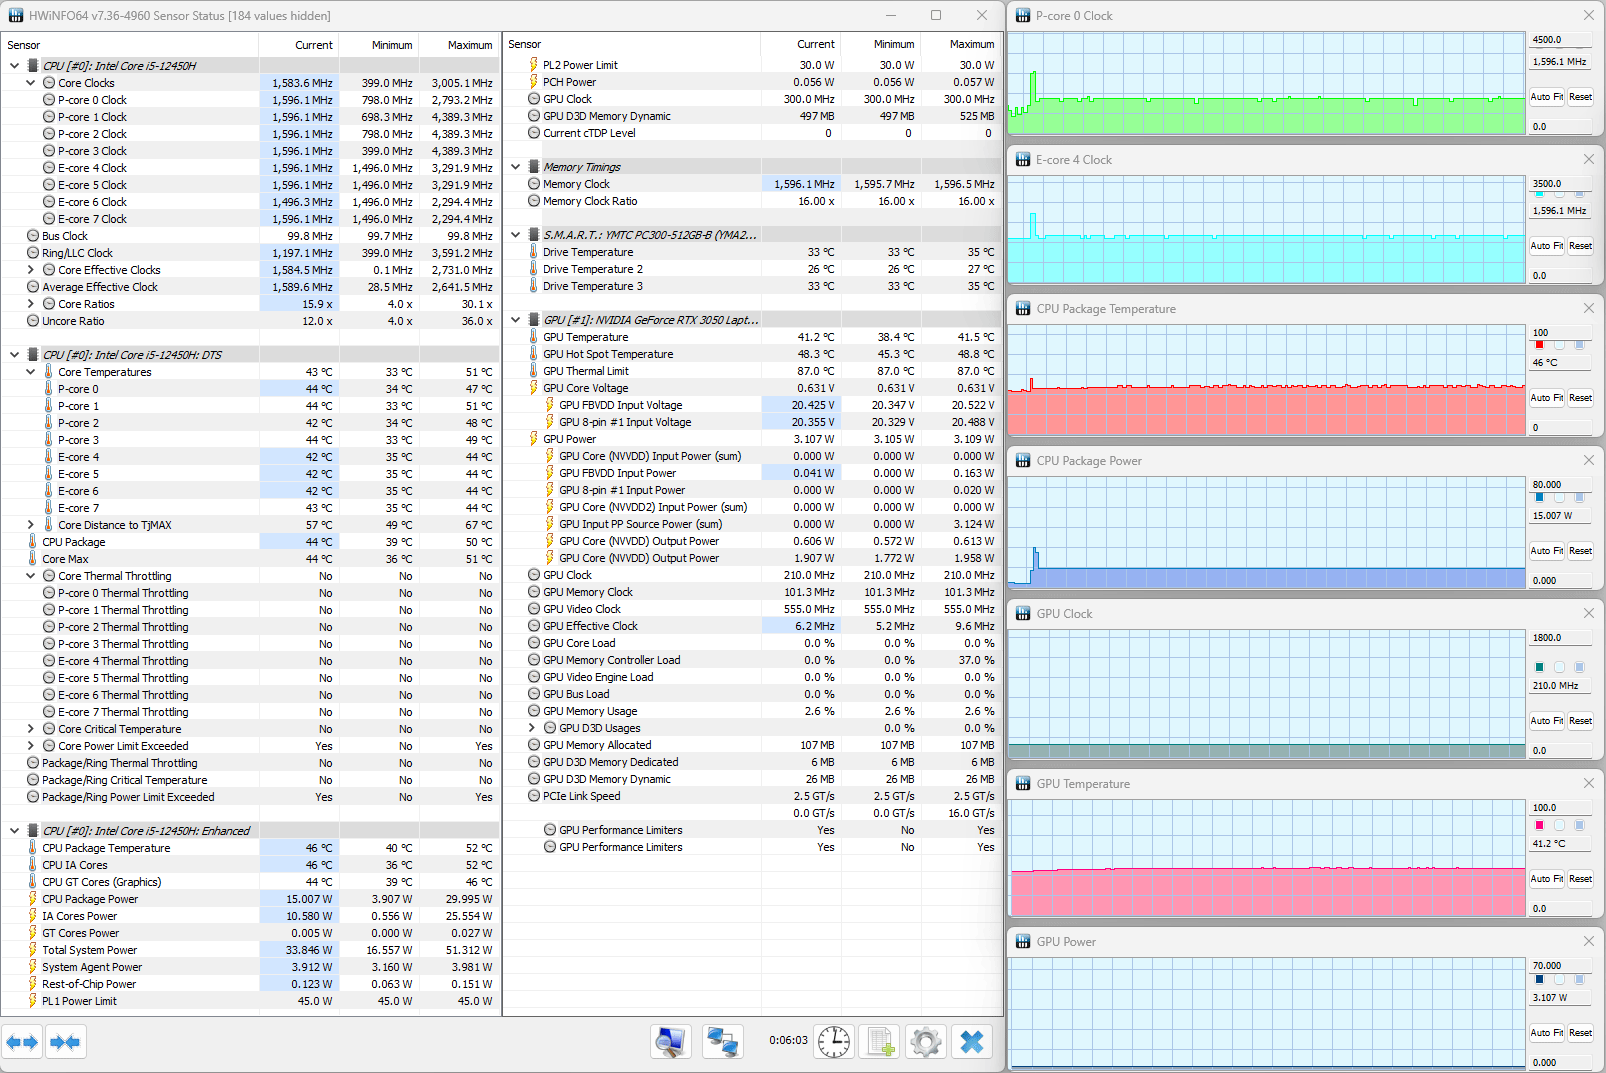
Task: Click Reset in the GPU Power graph
Action: coord(1580,1033)
